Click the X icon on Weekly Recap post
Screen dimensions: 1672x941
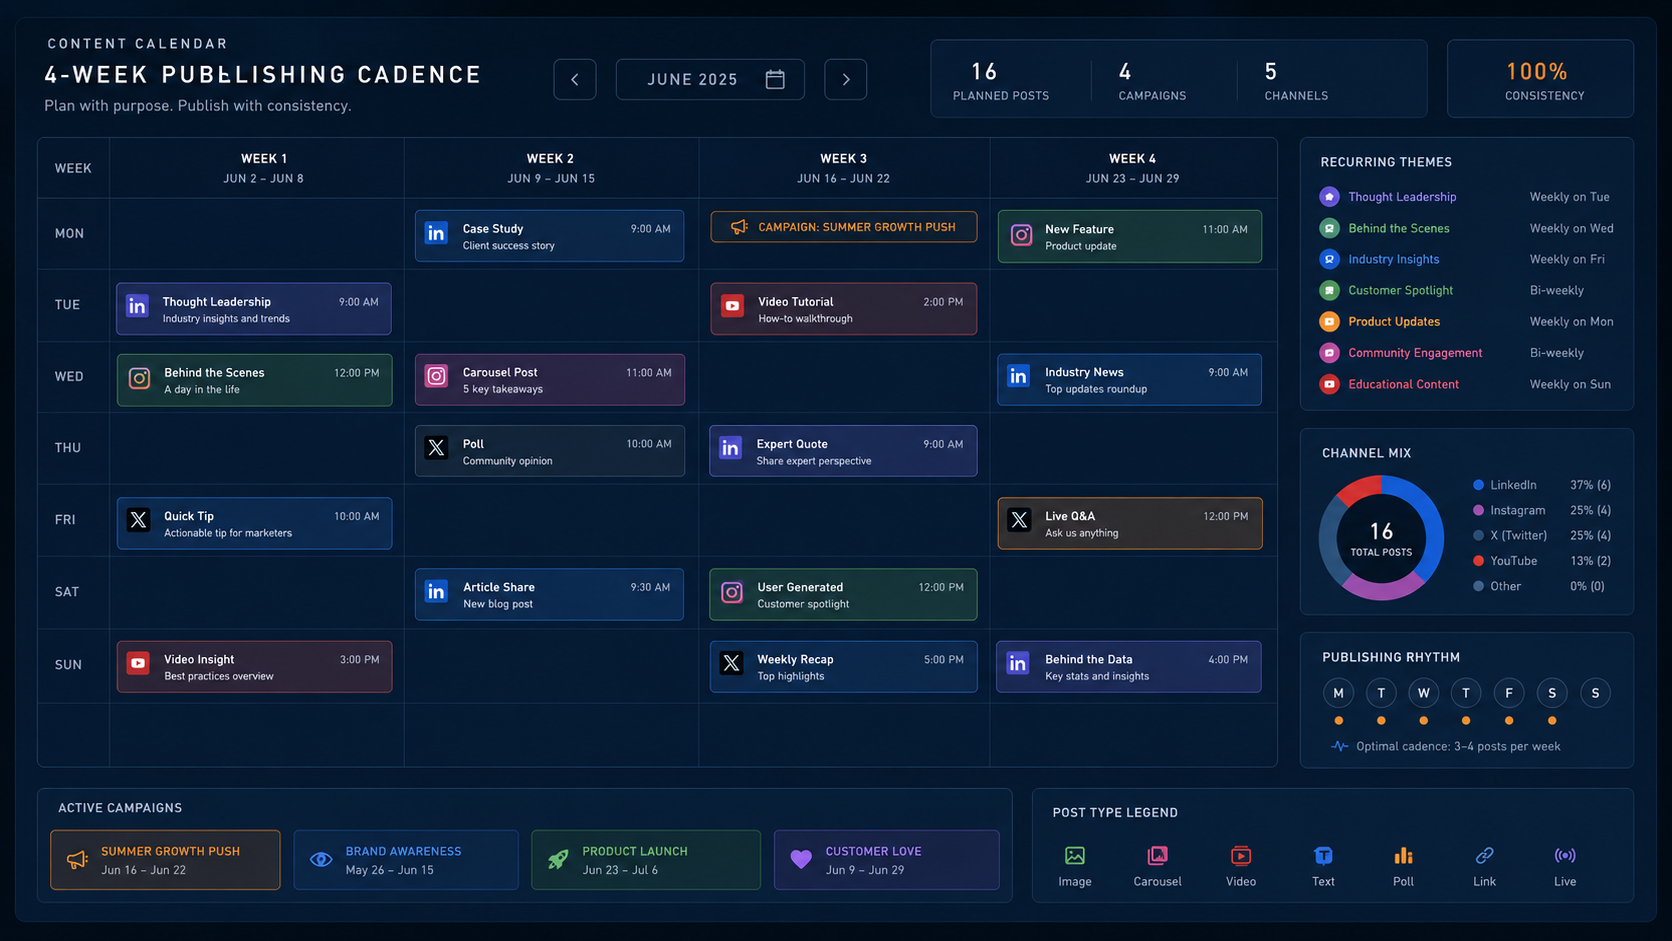732,663
